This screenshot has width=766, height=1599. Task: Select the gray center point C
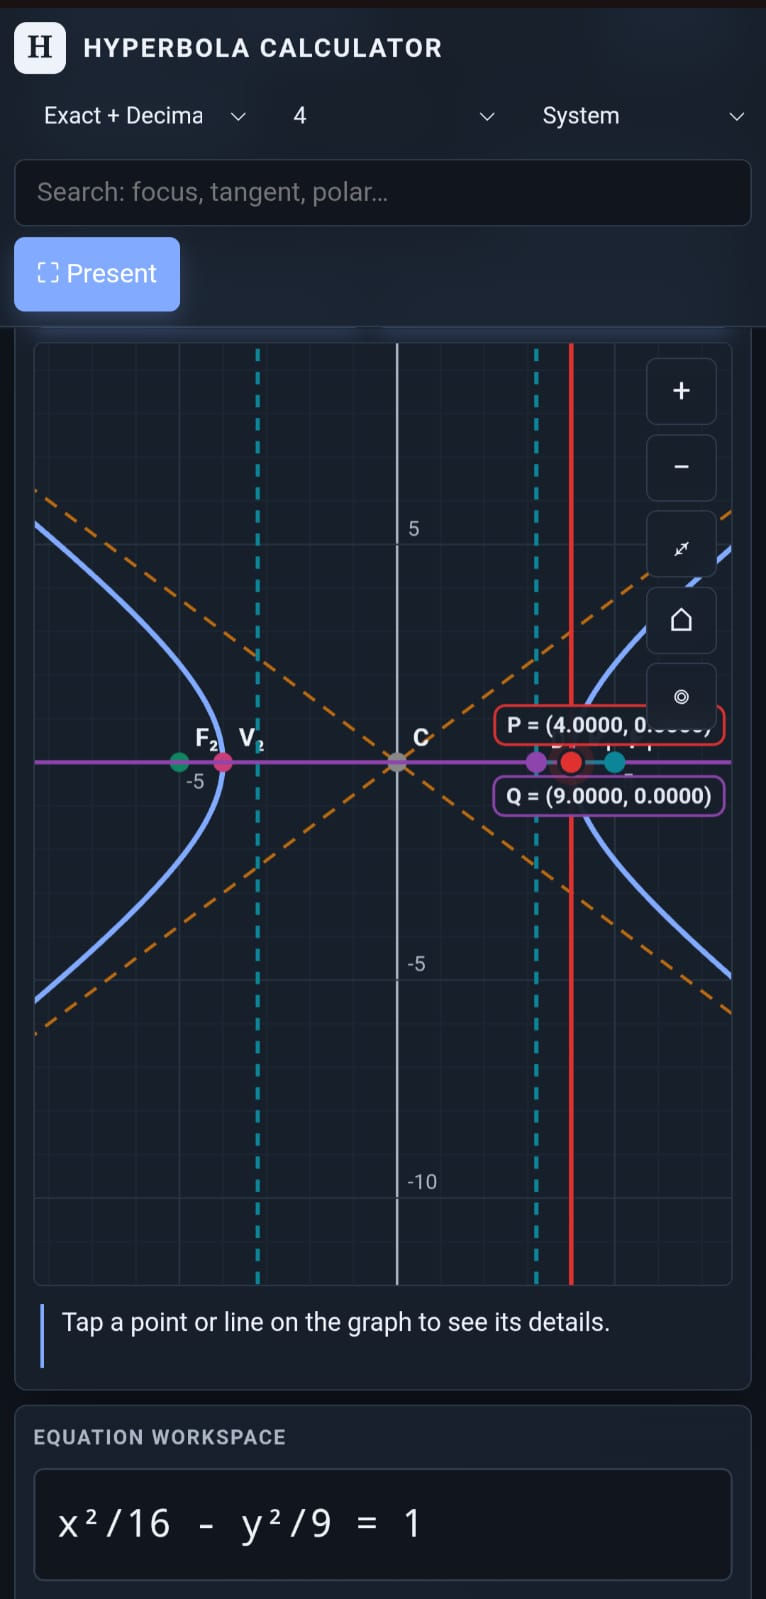[397, 762]
